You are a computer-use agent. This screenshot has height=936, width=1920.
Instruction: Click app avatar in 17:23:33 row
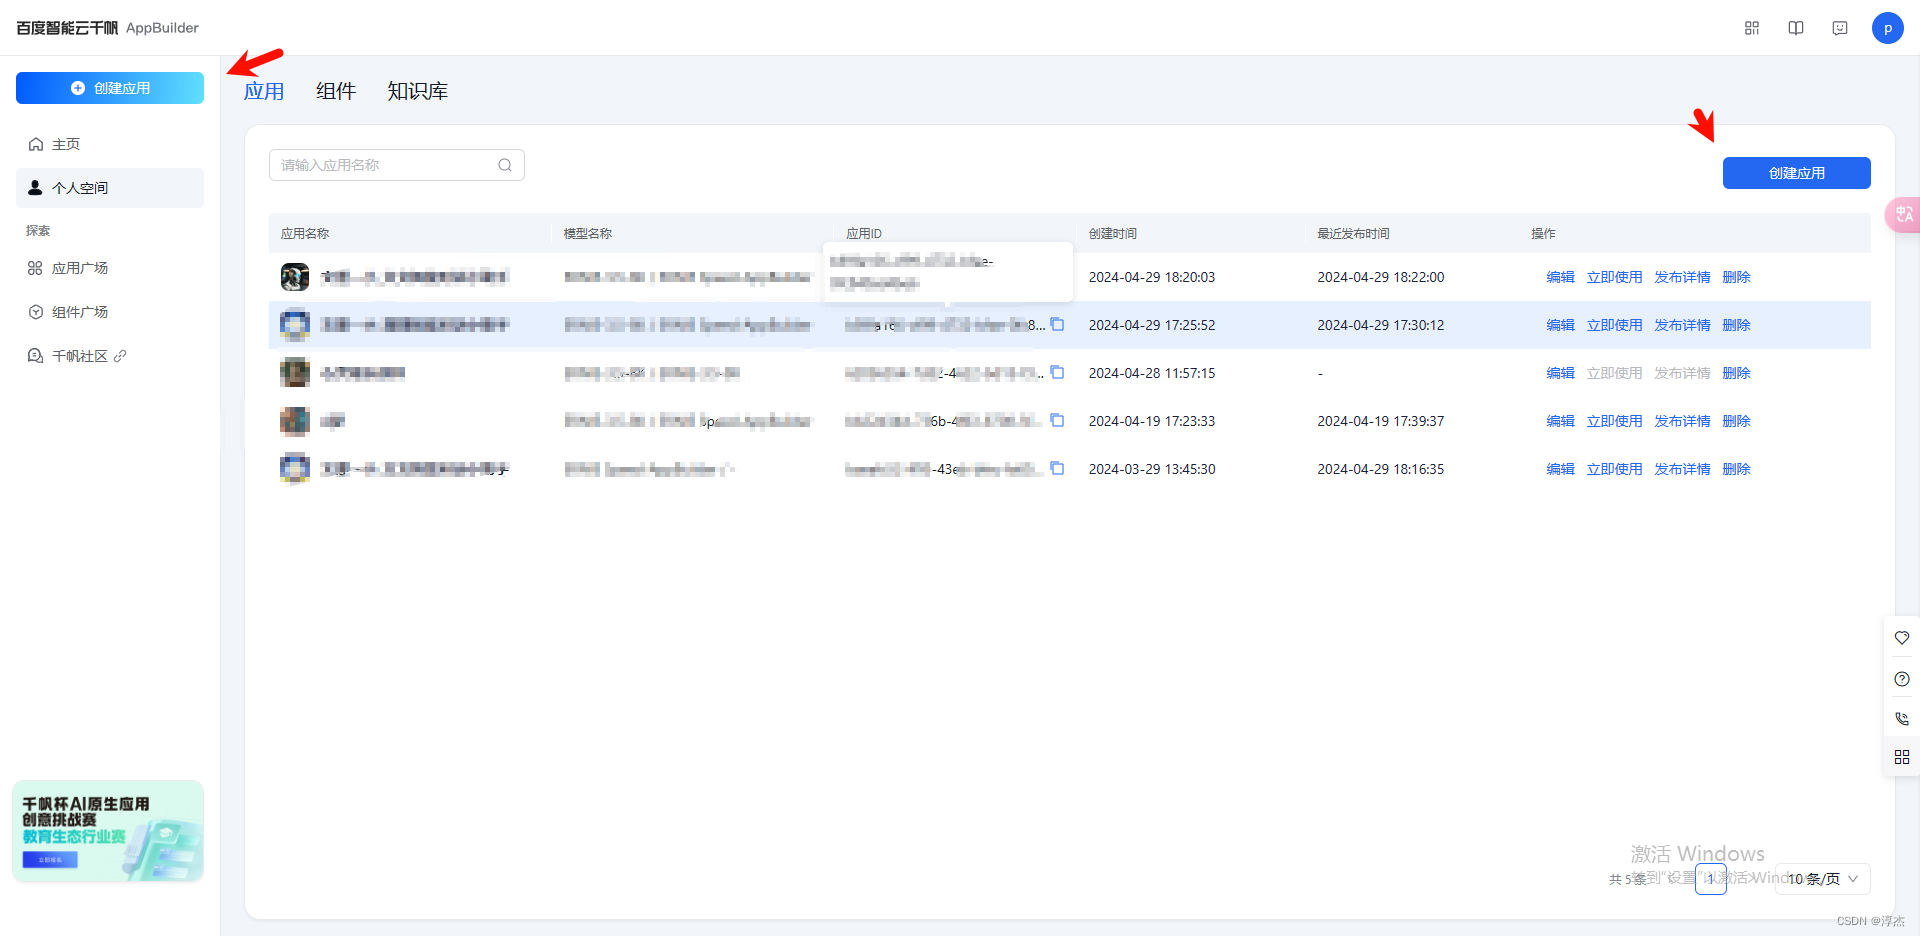[295, 421]
